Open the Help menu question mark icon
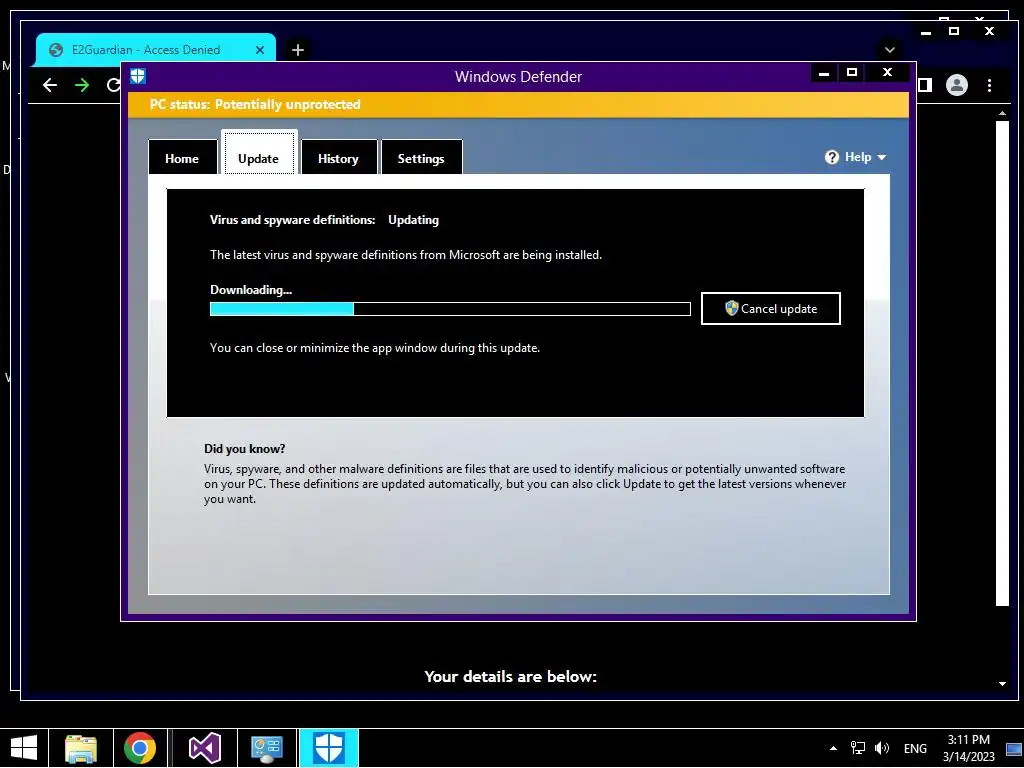The width and height of the screenshot is (1024, 768). click(831, 157)
